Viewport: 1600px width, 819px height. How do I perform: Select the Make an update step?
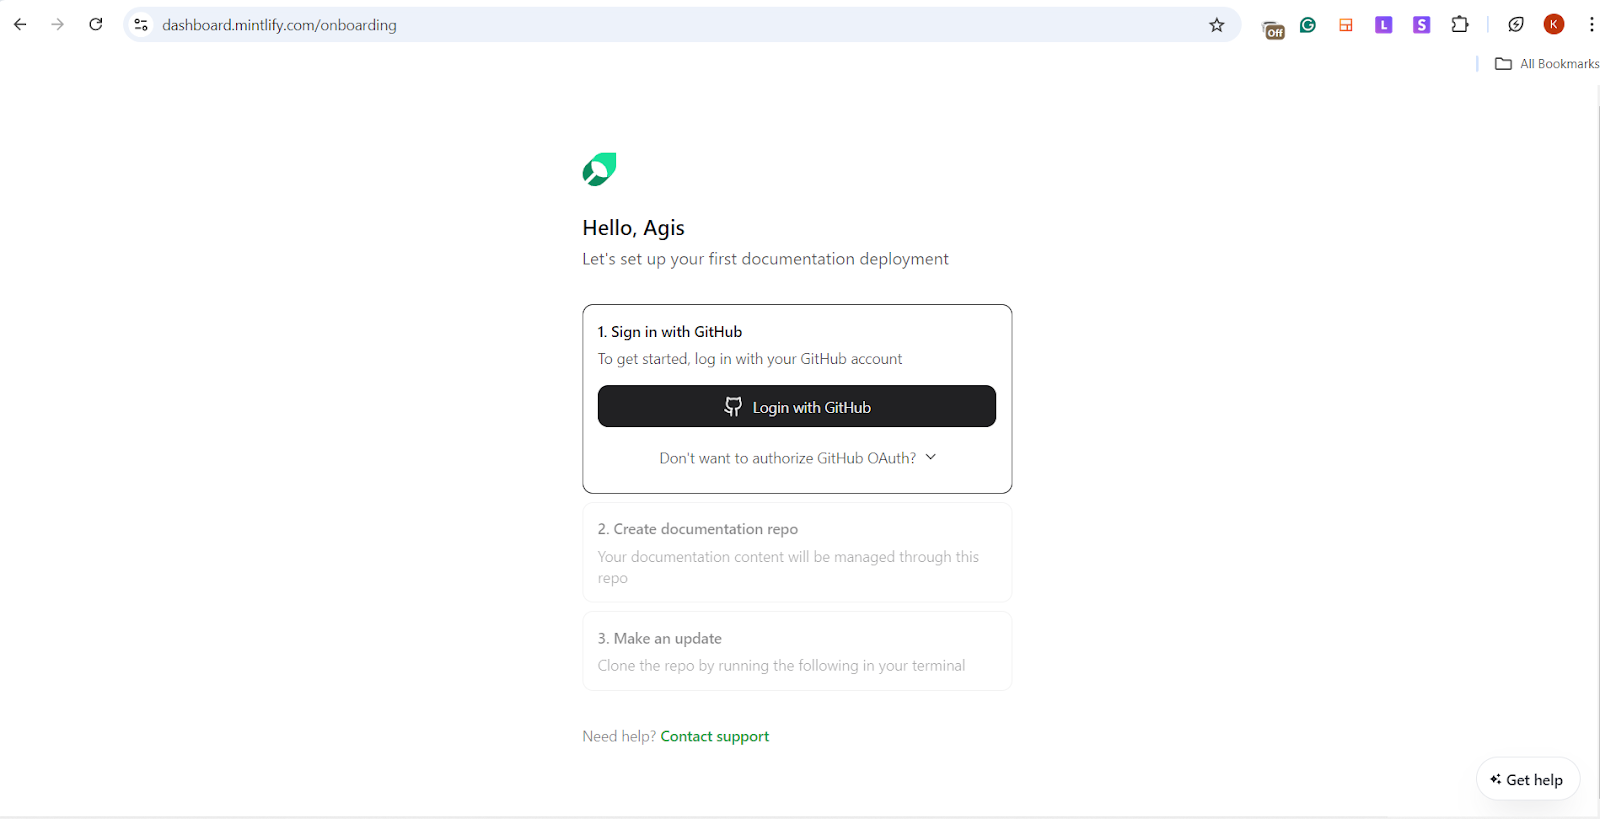(x=797, y=651)
